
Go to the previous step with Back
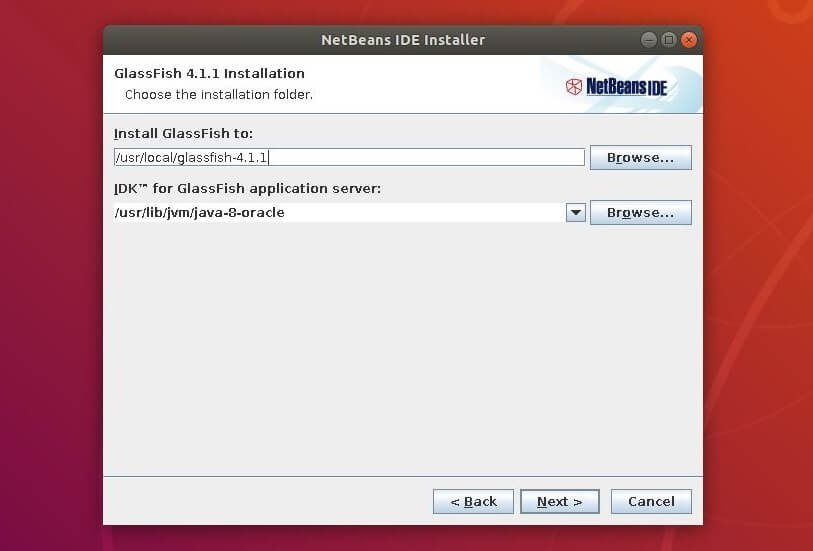pos(473,501)
